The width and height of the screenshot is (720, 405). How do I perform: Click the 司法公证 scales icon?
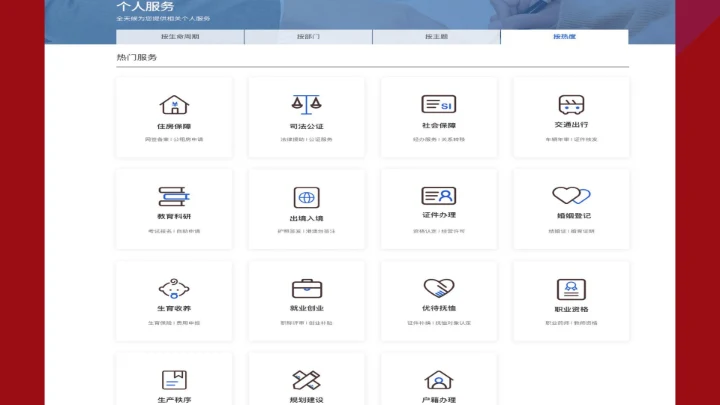306,104
